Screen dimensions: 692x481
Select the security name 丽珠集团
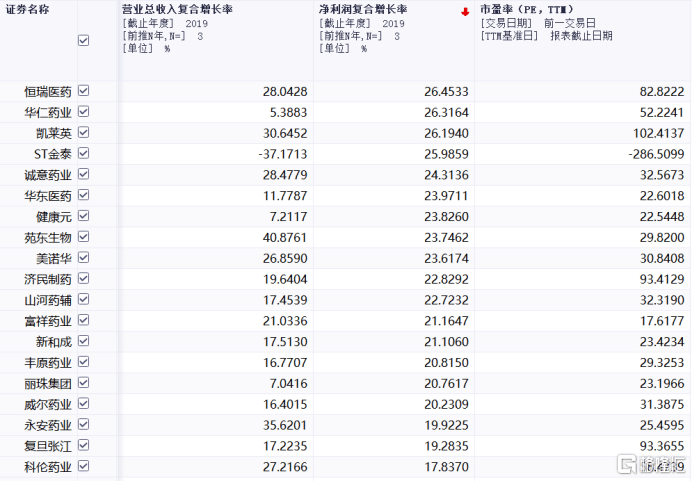click(48, 383)
